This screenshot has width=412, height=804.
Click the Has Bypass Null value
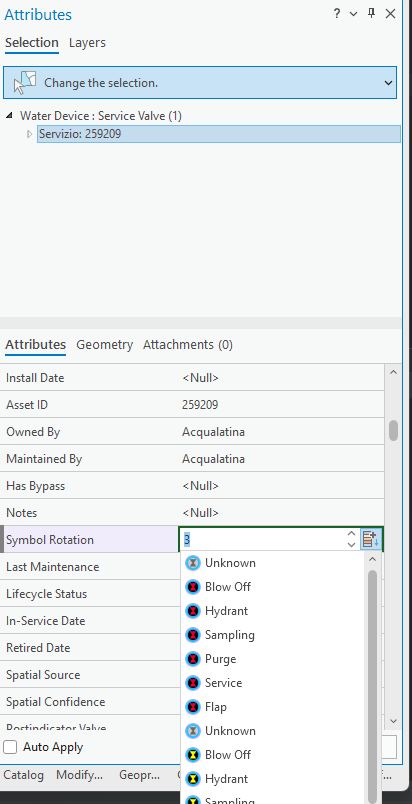[200, 486]
